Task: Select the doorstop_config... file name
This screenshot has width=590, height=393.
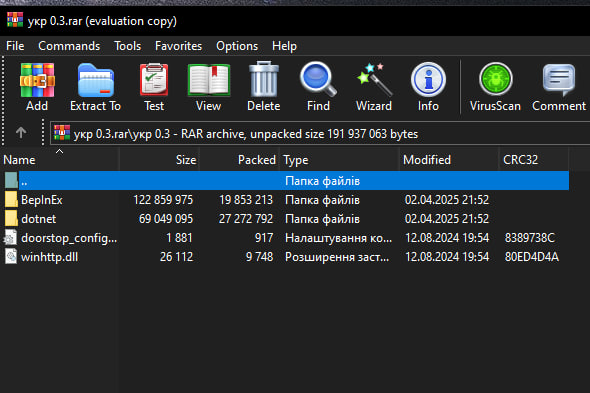Action: pyautogui.click(x=69, y=238)
